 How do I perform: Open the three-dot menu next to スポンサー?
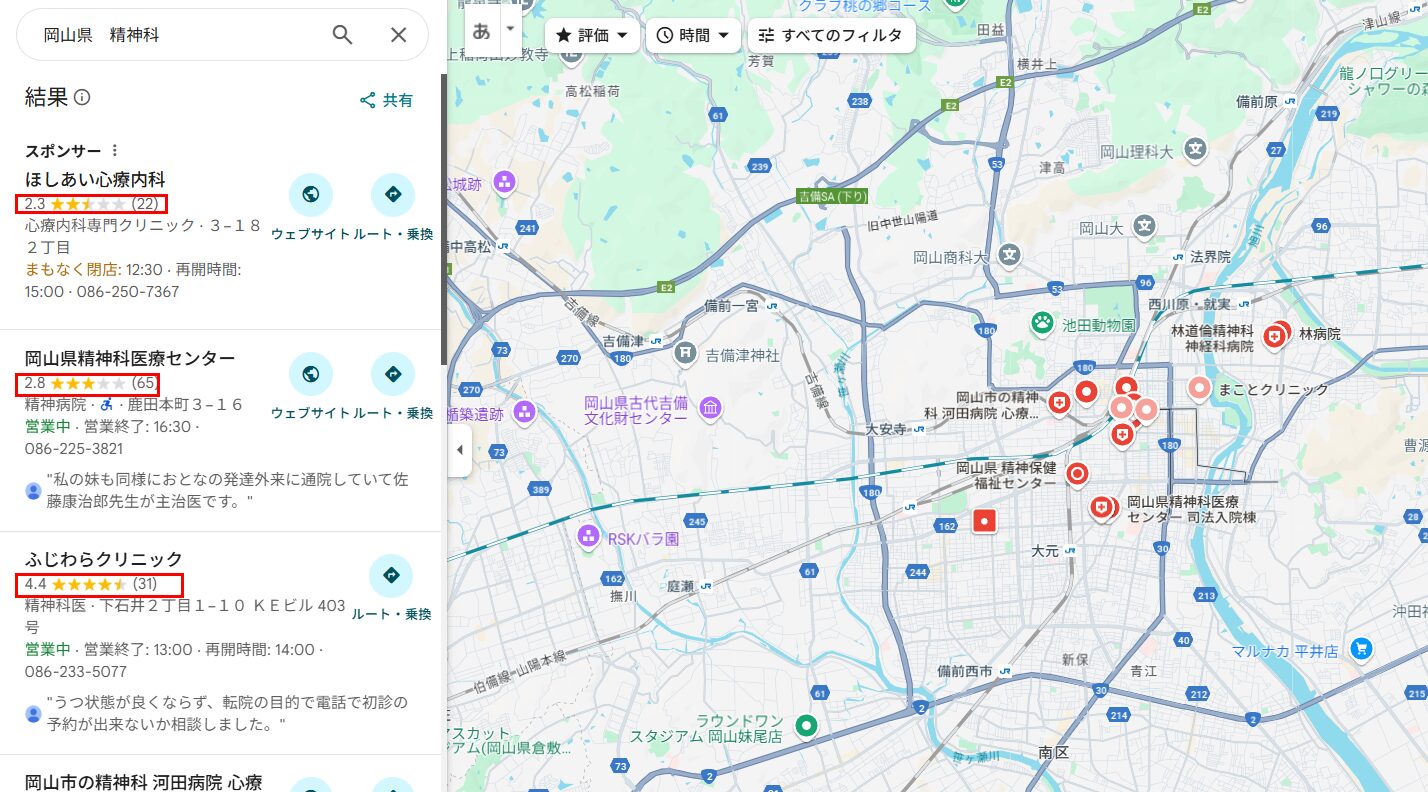tap(114, 151)
